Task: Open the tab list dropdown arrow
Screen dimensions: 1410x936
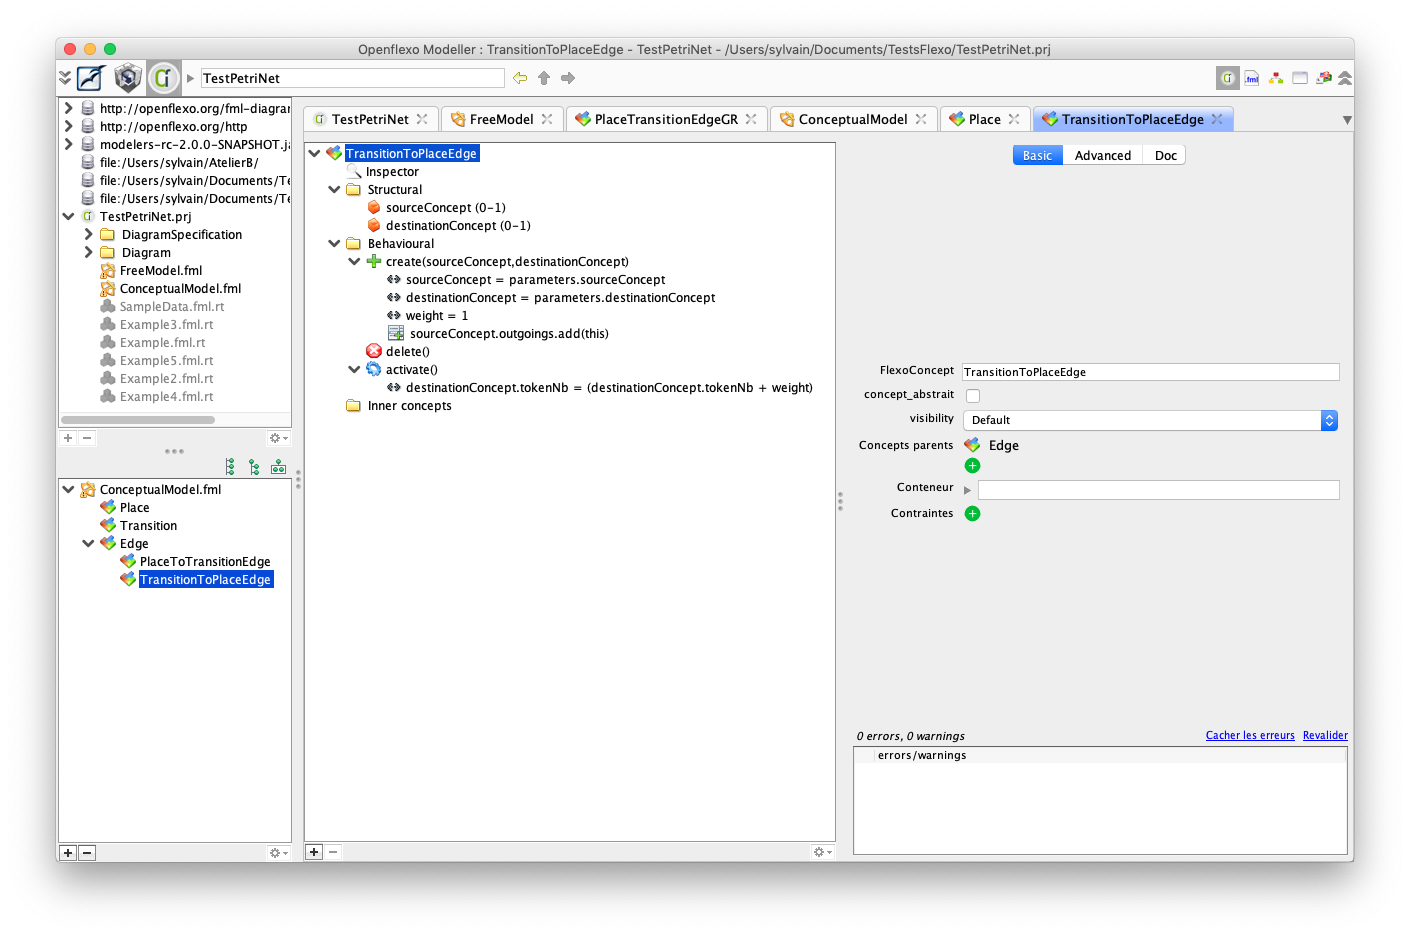Action: tap(1347, 120)
